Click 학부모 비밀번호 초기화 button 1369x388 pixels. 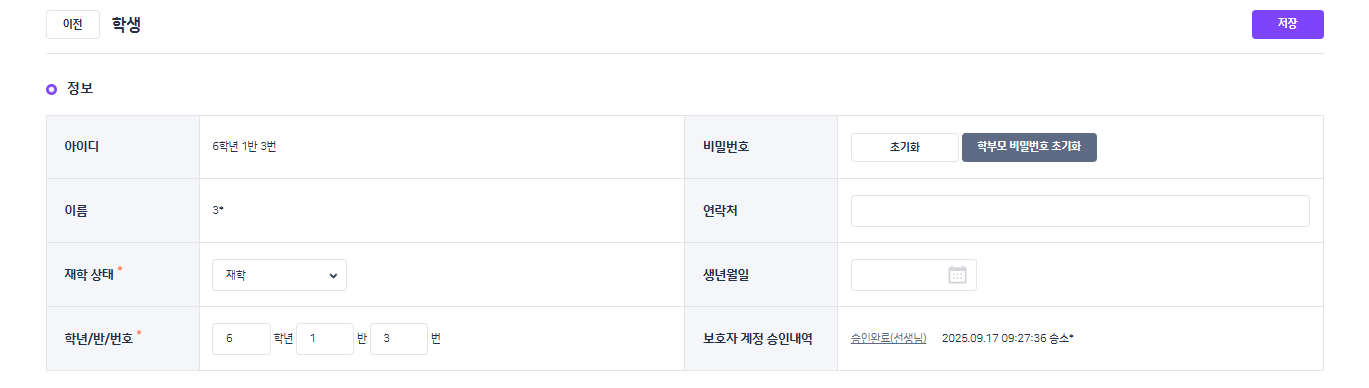pyautogui.click(x=1029, y=147)
